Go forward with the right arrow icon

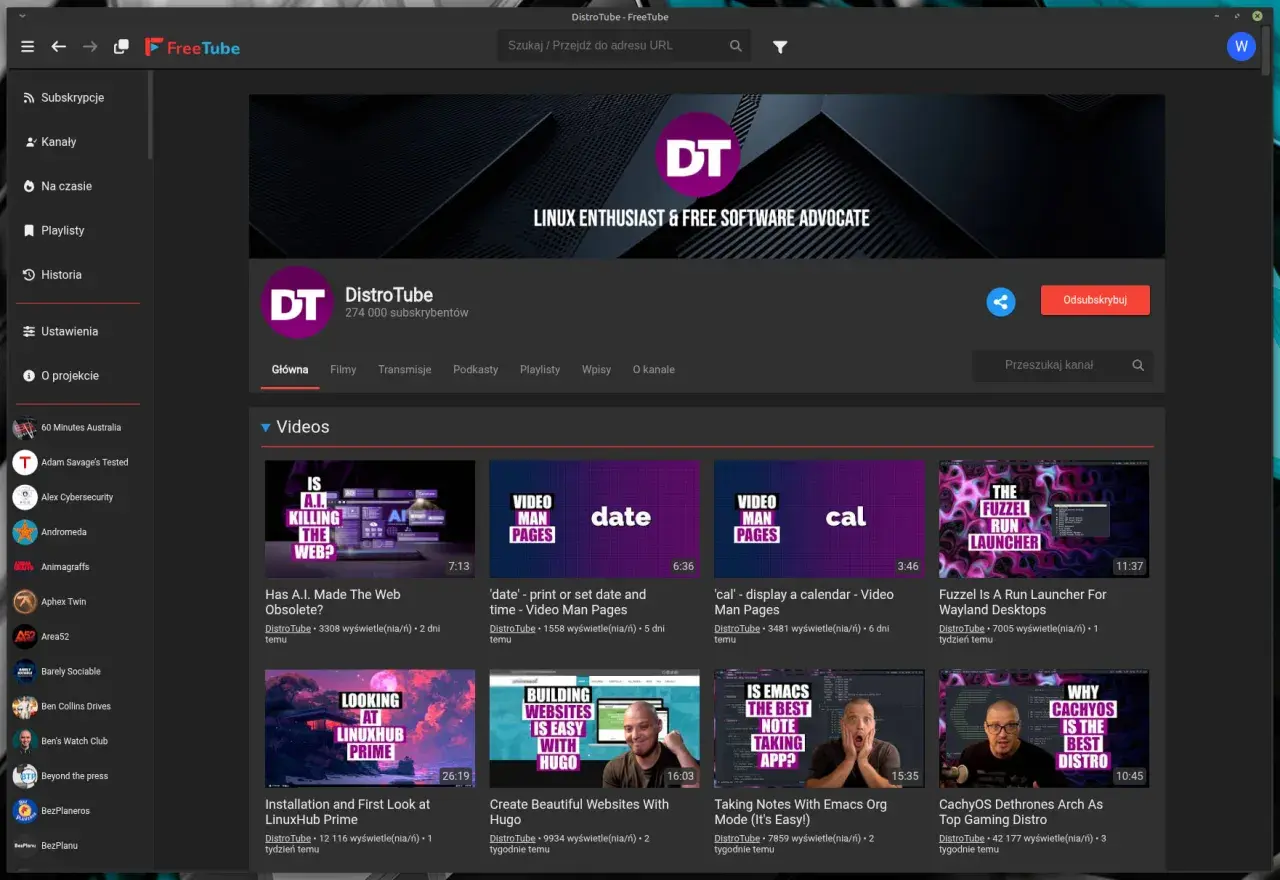pos(90,47)
